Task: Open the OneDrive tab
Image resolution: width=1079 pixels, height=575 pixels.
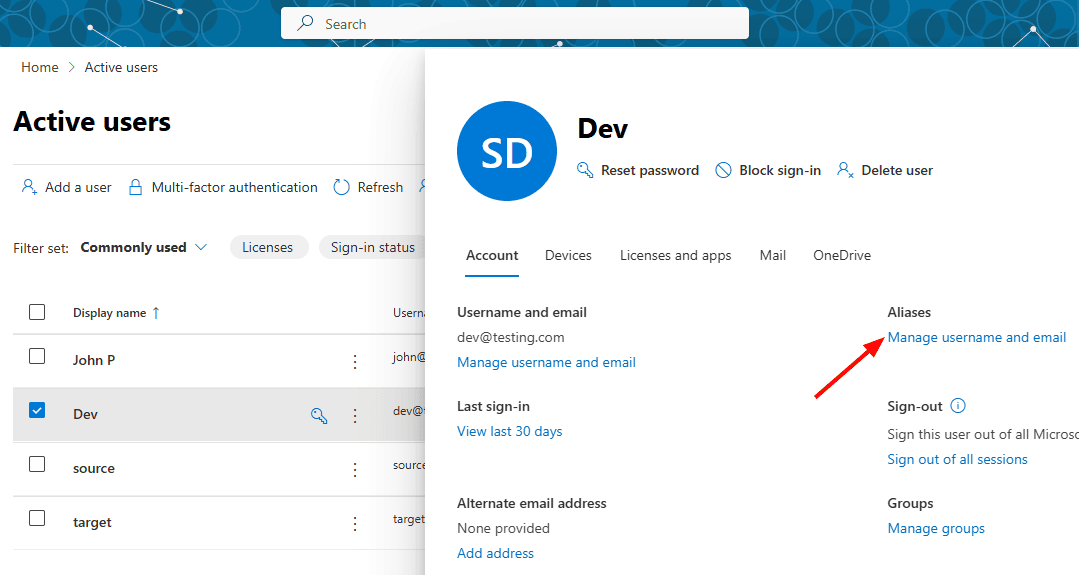Action: [841, 256]
